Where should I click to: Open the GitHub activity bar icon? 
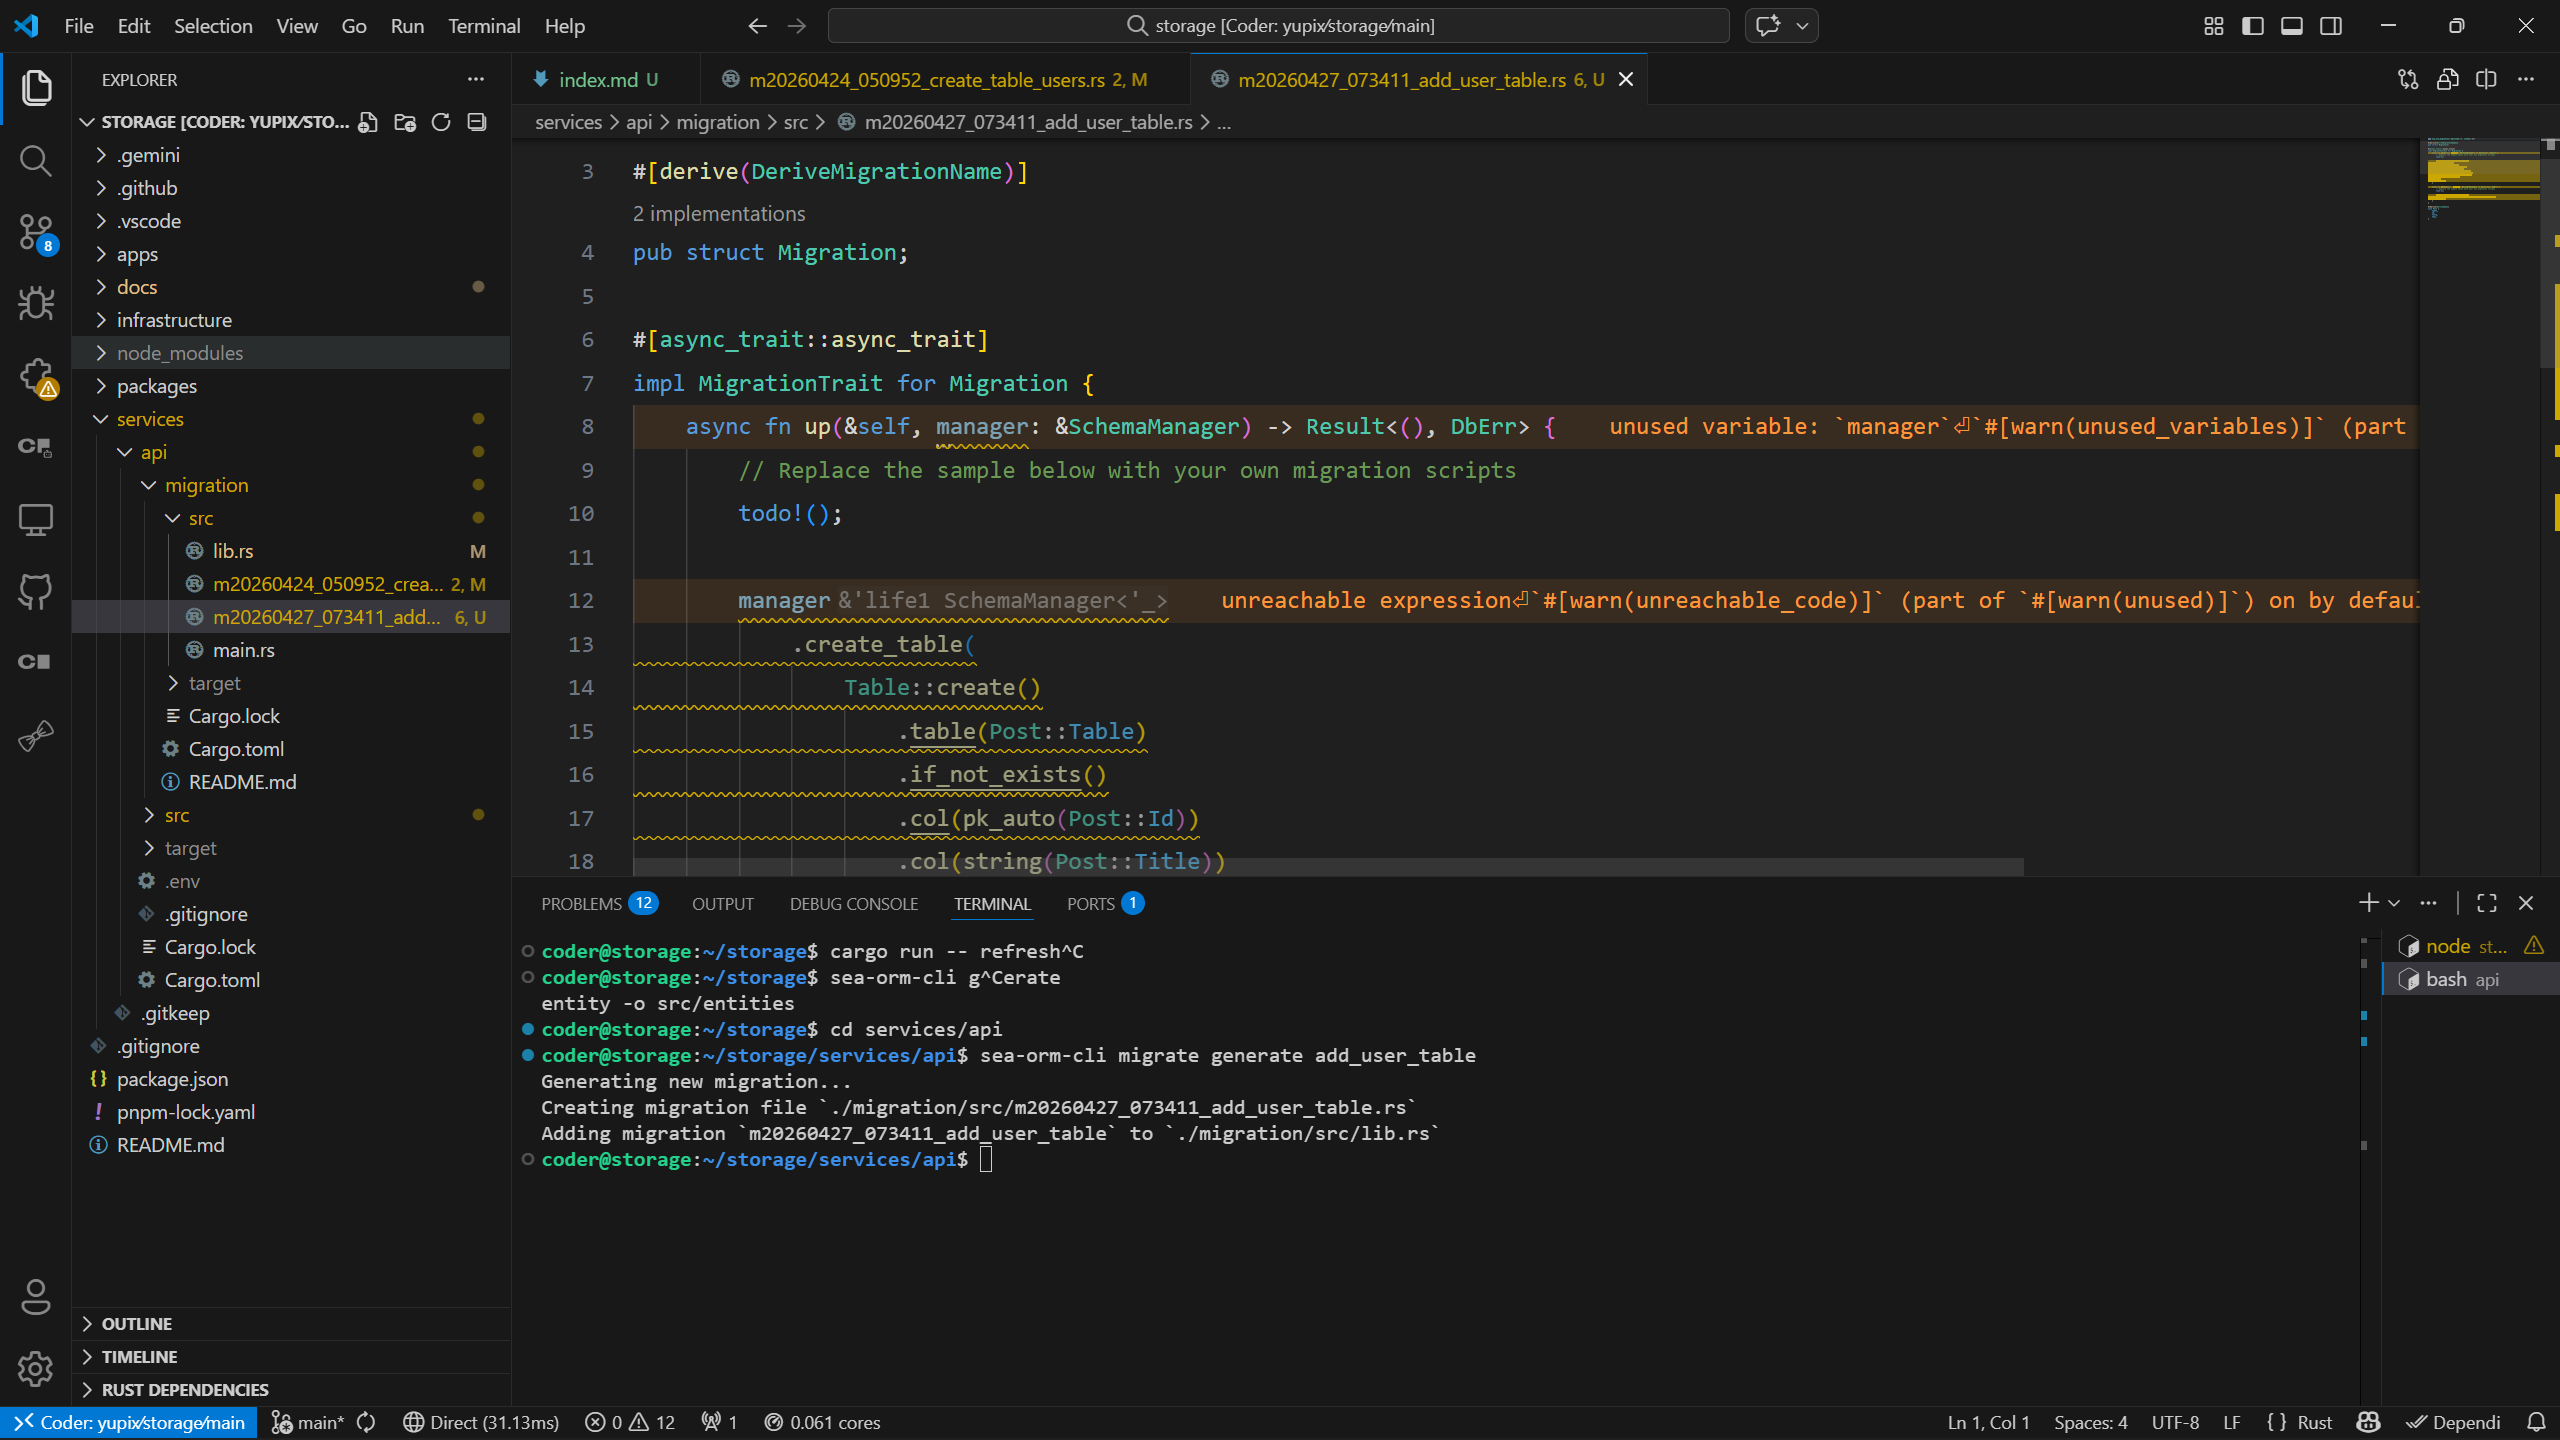pyautogui.click(x=36, y=591)
